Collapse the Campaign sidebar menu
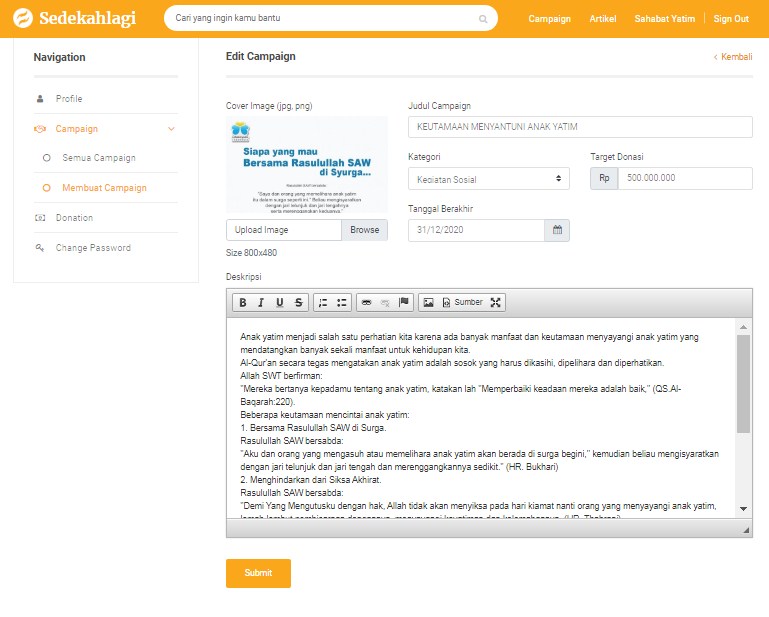Viewport: 769px width, 617px height. (171, 129)
